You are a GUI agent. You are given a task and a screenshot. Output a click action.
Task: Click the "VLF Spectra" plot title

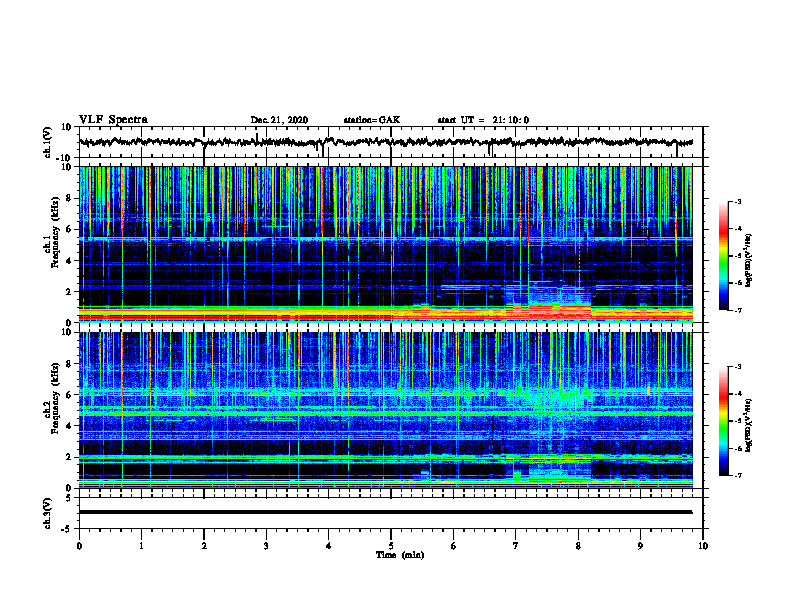[x=113, y=120]
